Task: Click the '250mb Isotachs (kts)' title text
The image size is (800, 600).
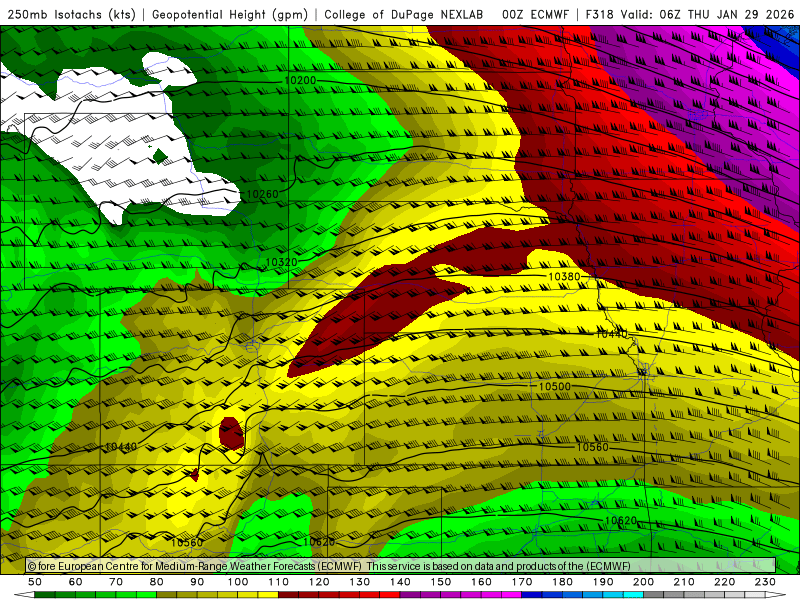Action: 71,14
